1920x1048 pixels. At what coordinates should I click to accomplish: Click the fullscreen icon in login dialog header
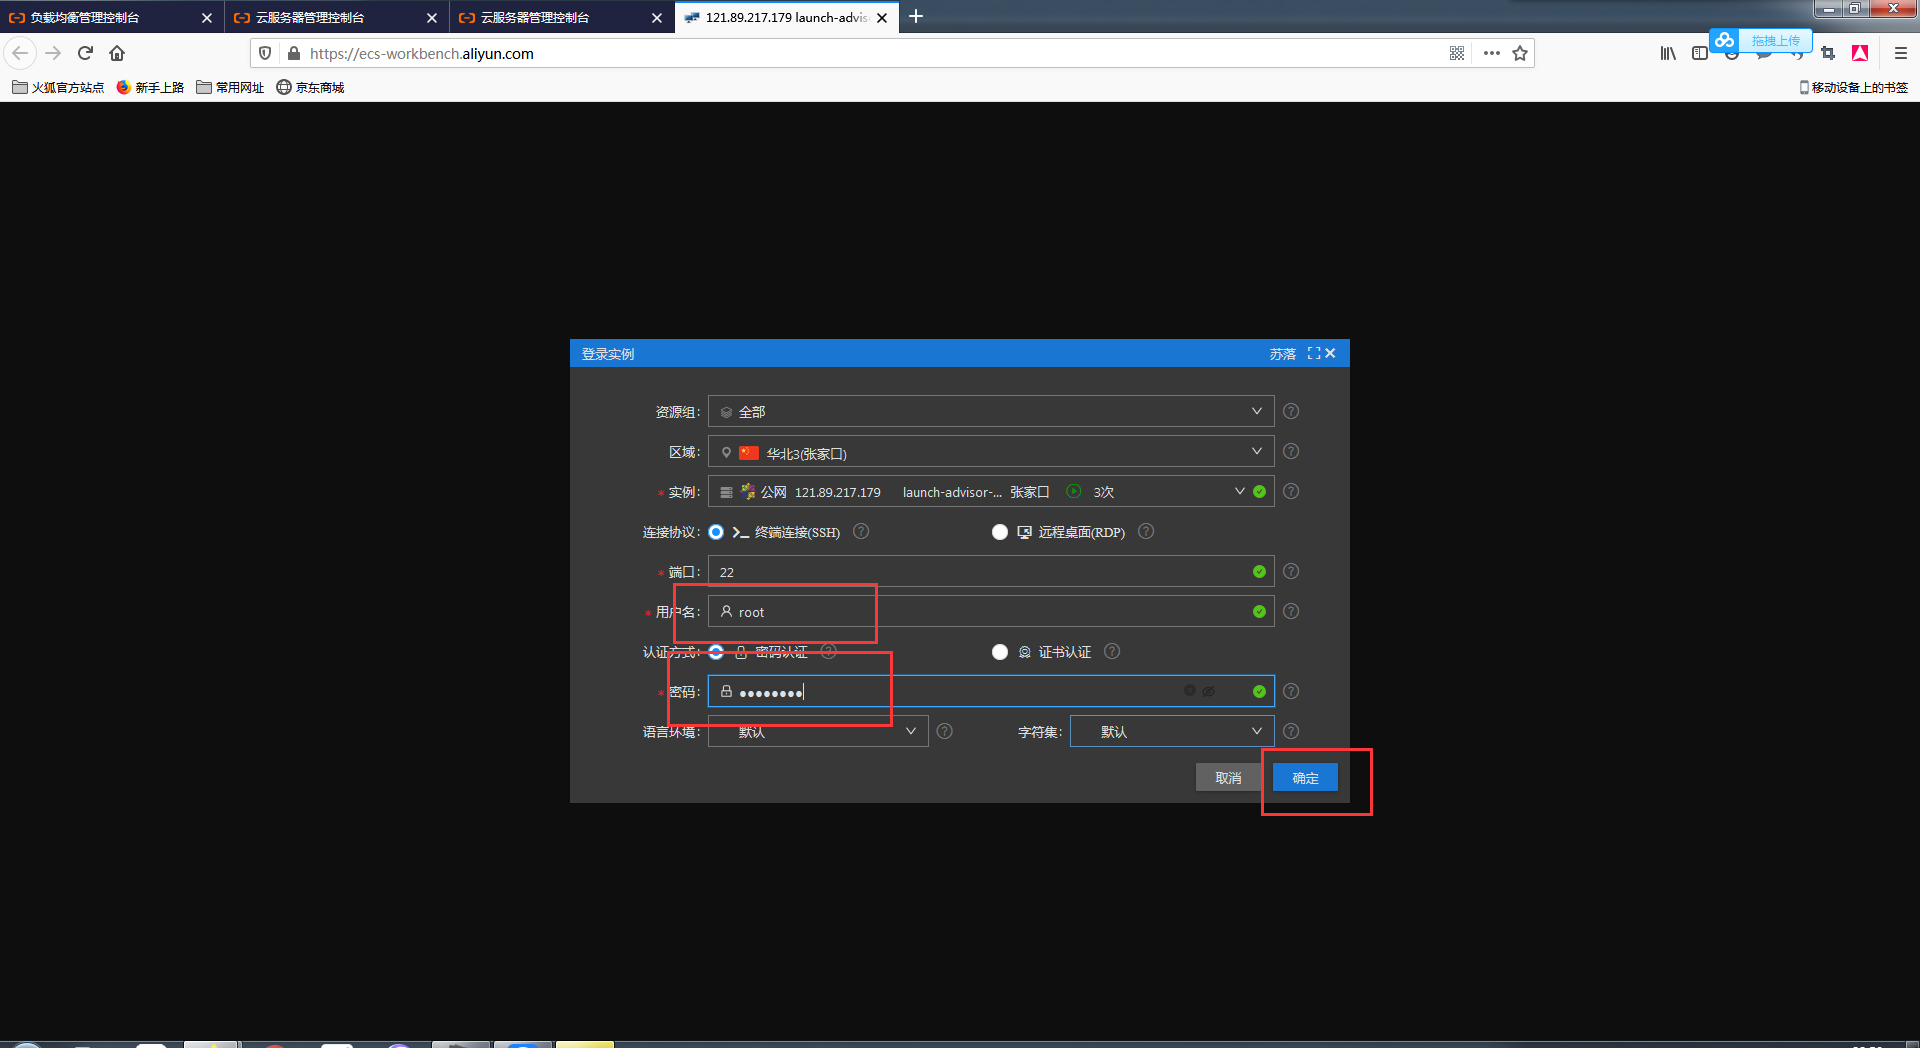[1313, 353]
